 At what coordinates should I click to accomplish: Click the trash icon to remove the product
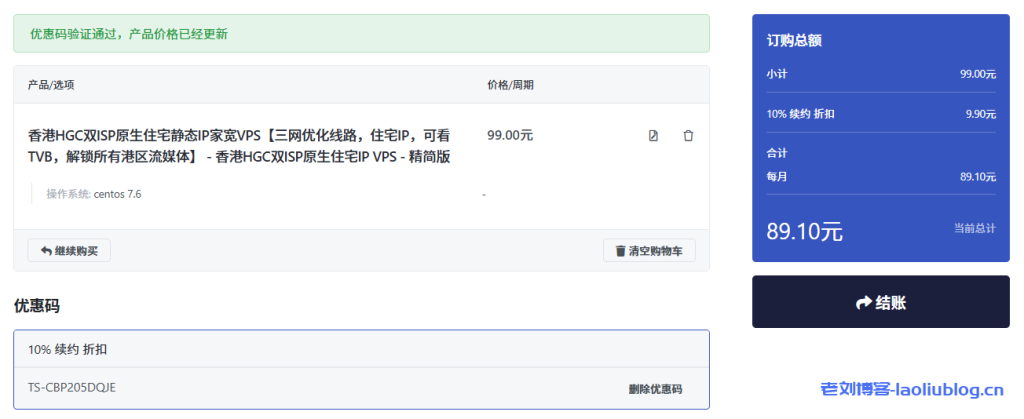688,136
